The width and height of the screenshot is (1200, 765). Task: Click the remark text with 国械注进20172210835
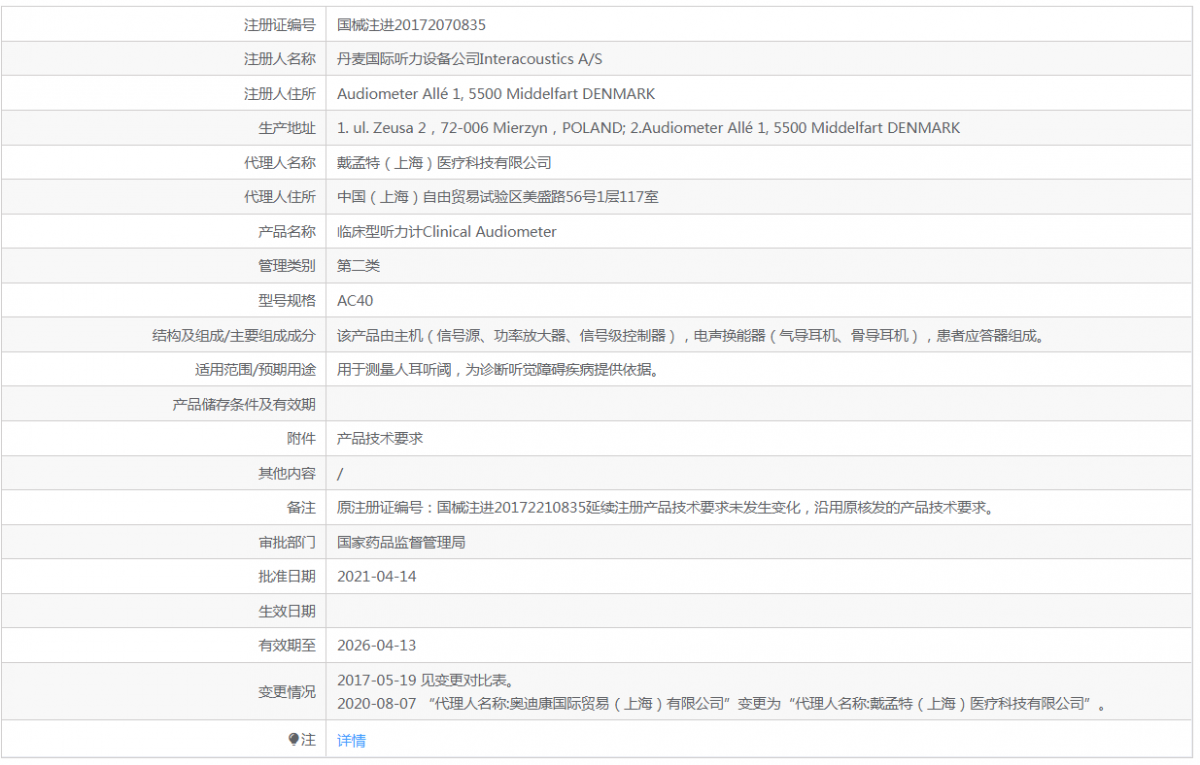[666, 508]
